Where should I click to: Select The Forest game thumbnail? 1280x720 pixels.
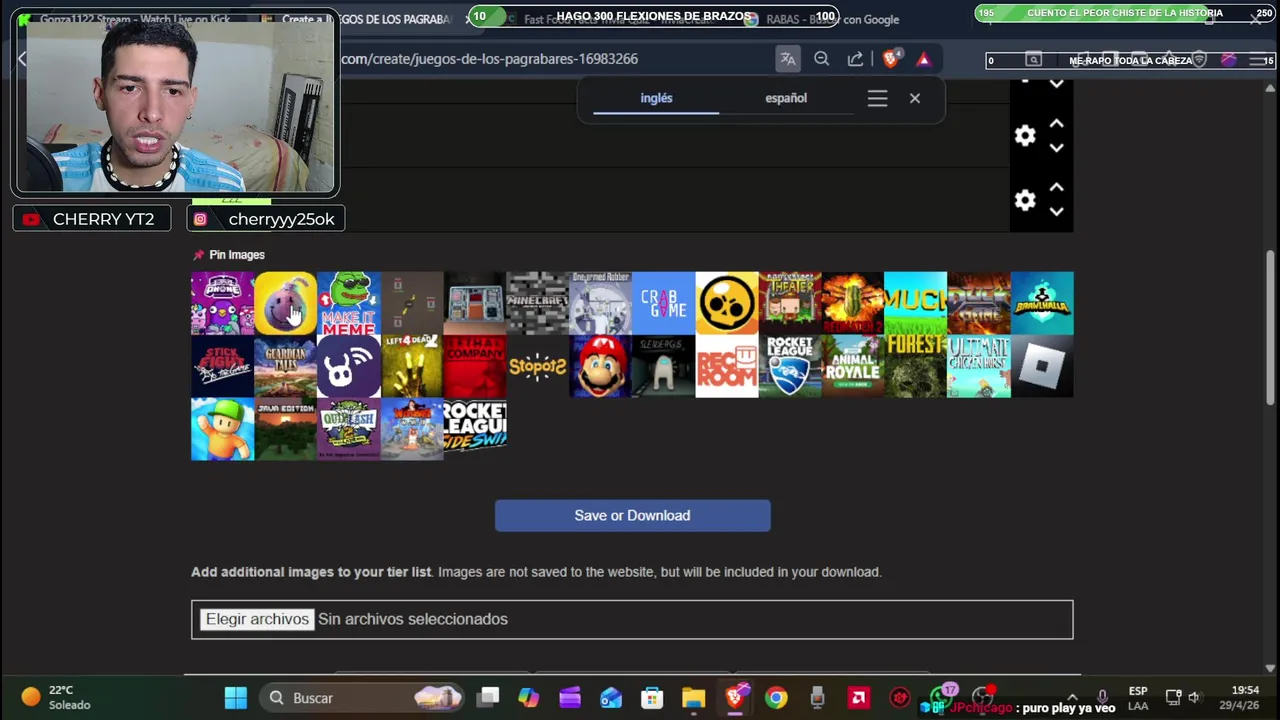click(x=915, y=366)
